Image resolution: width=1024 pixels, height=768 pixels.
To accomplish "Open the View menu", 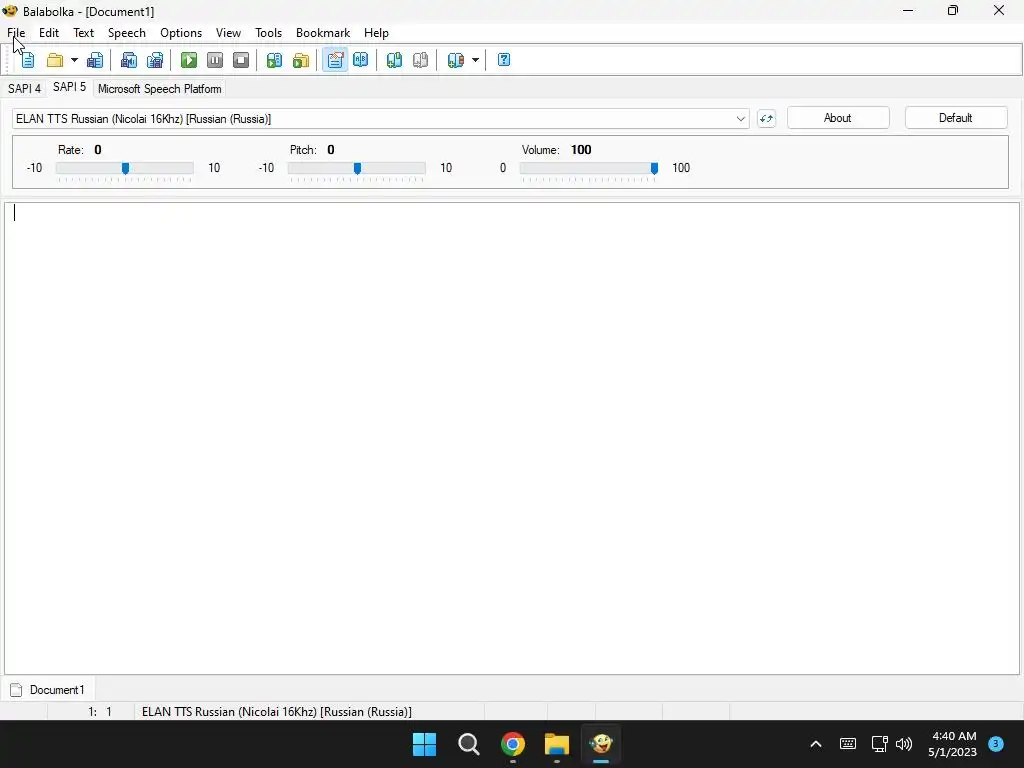I will 229,33.
